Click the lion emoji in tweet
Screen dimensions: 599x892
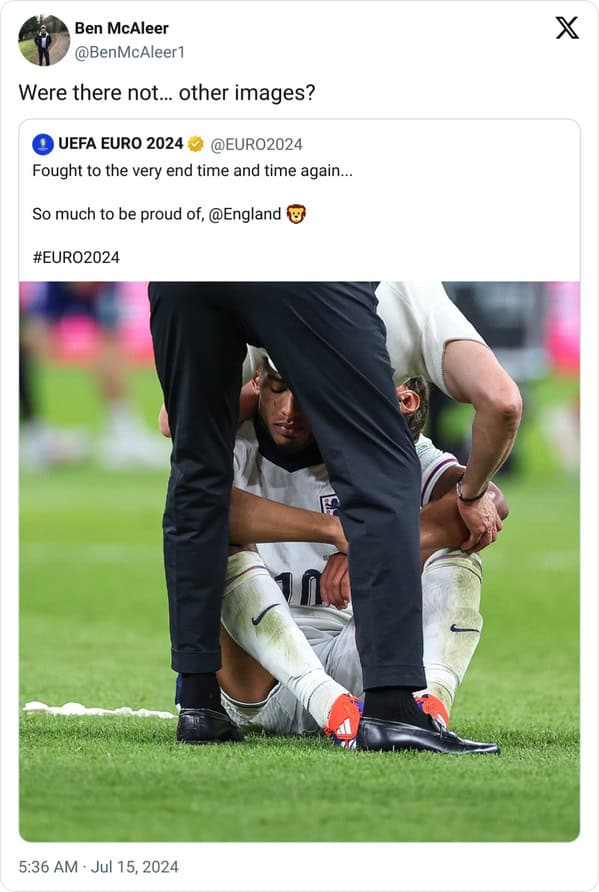[296, 214]
